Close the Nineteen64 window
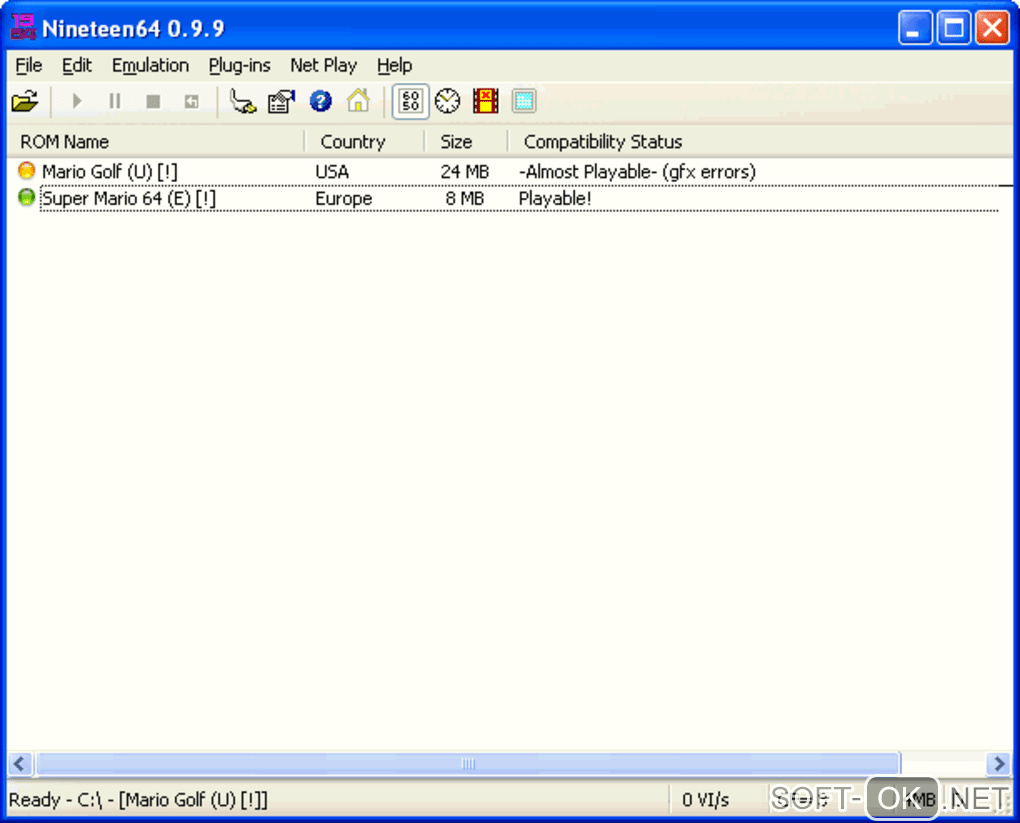The image size is (1020, 823). click(992, 28)
